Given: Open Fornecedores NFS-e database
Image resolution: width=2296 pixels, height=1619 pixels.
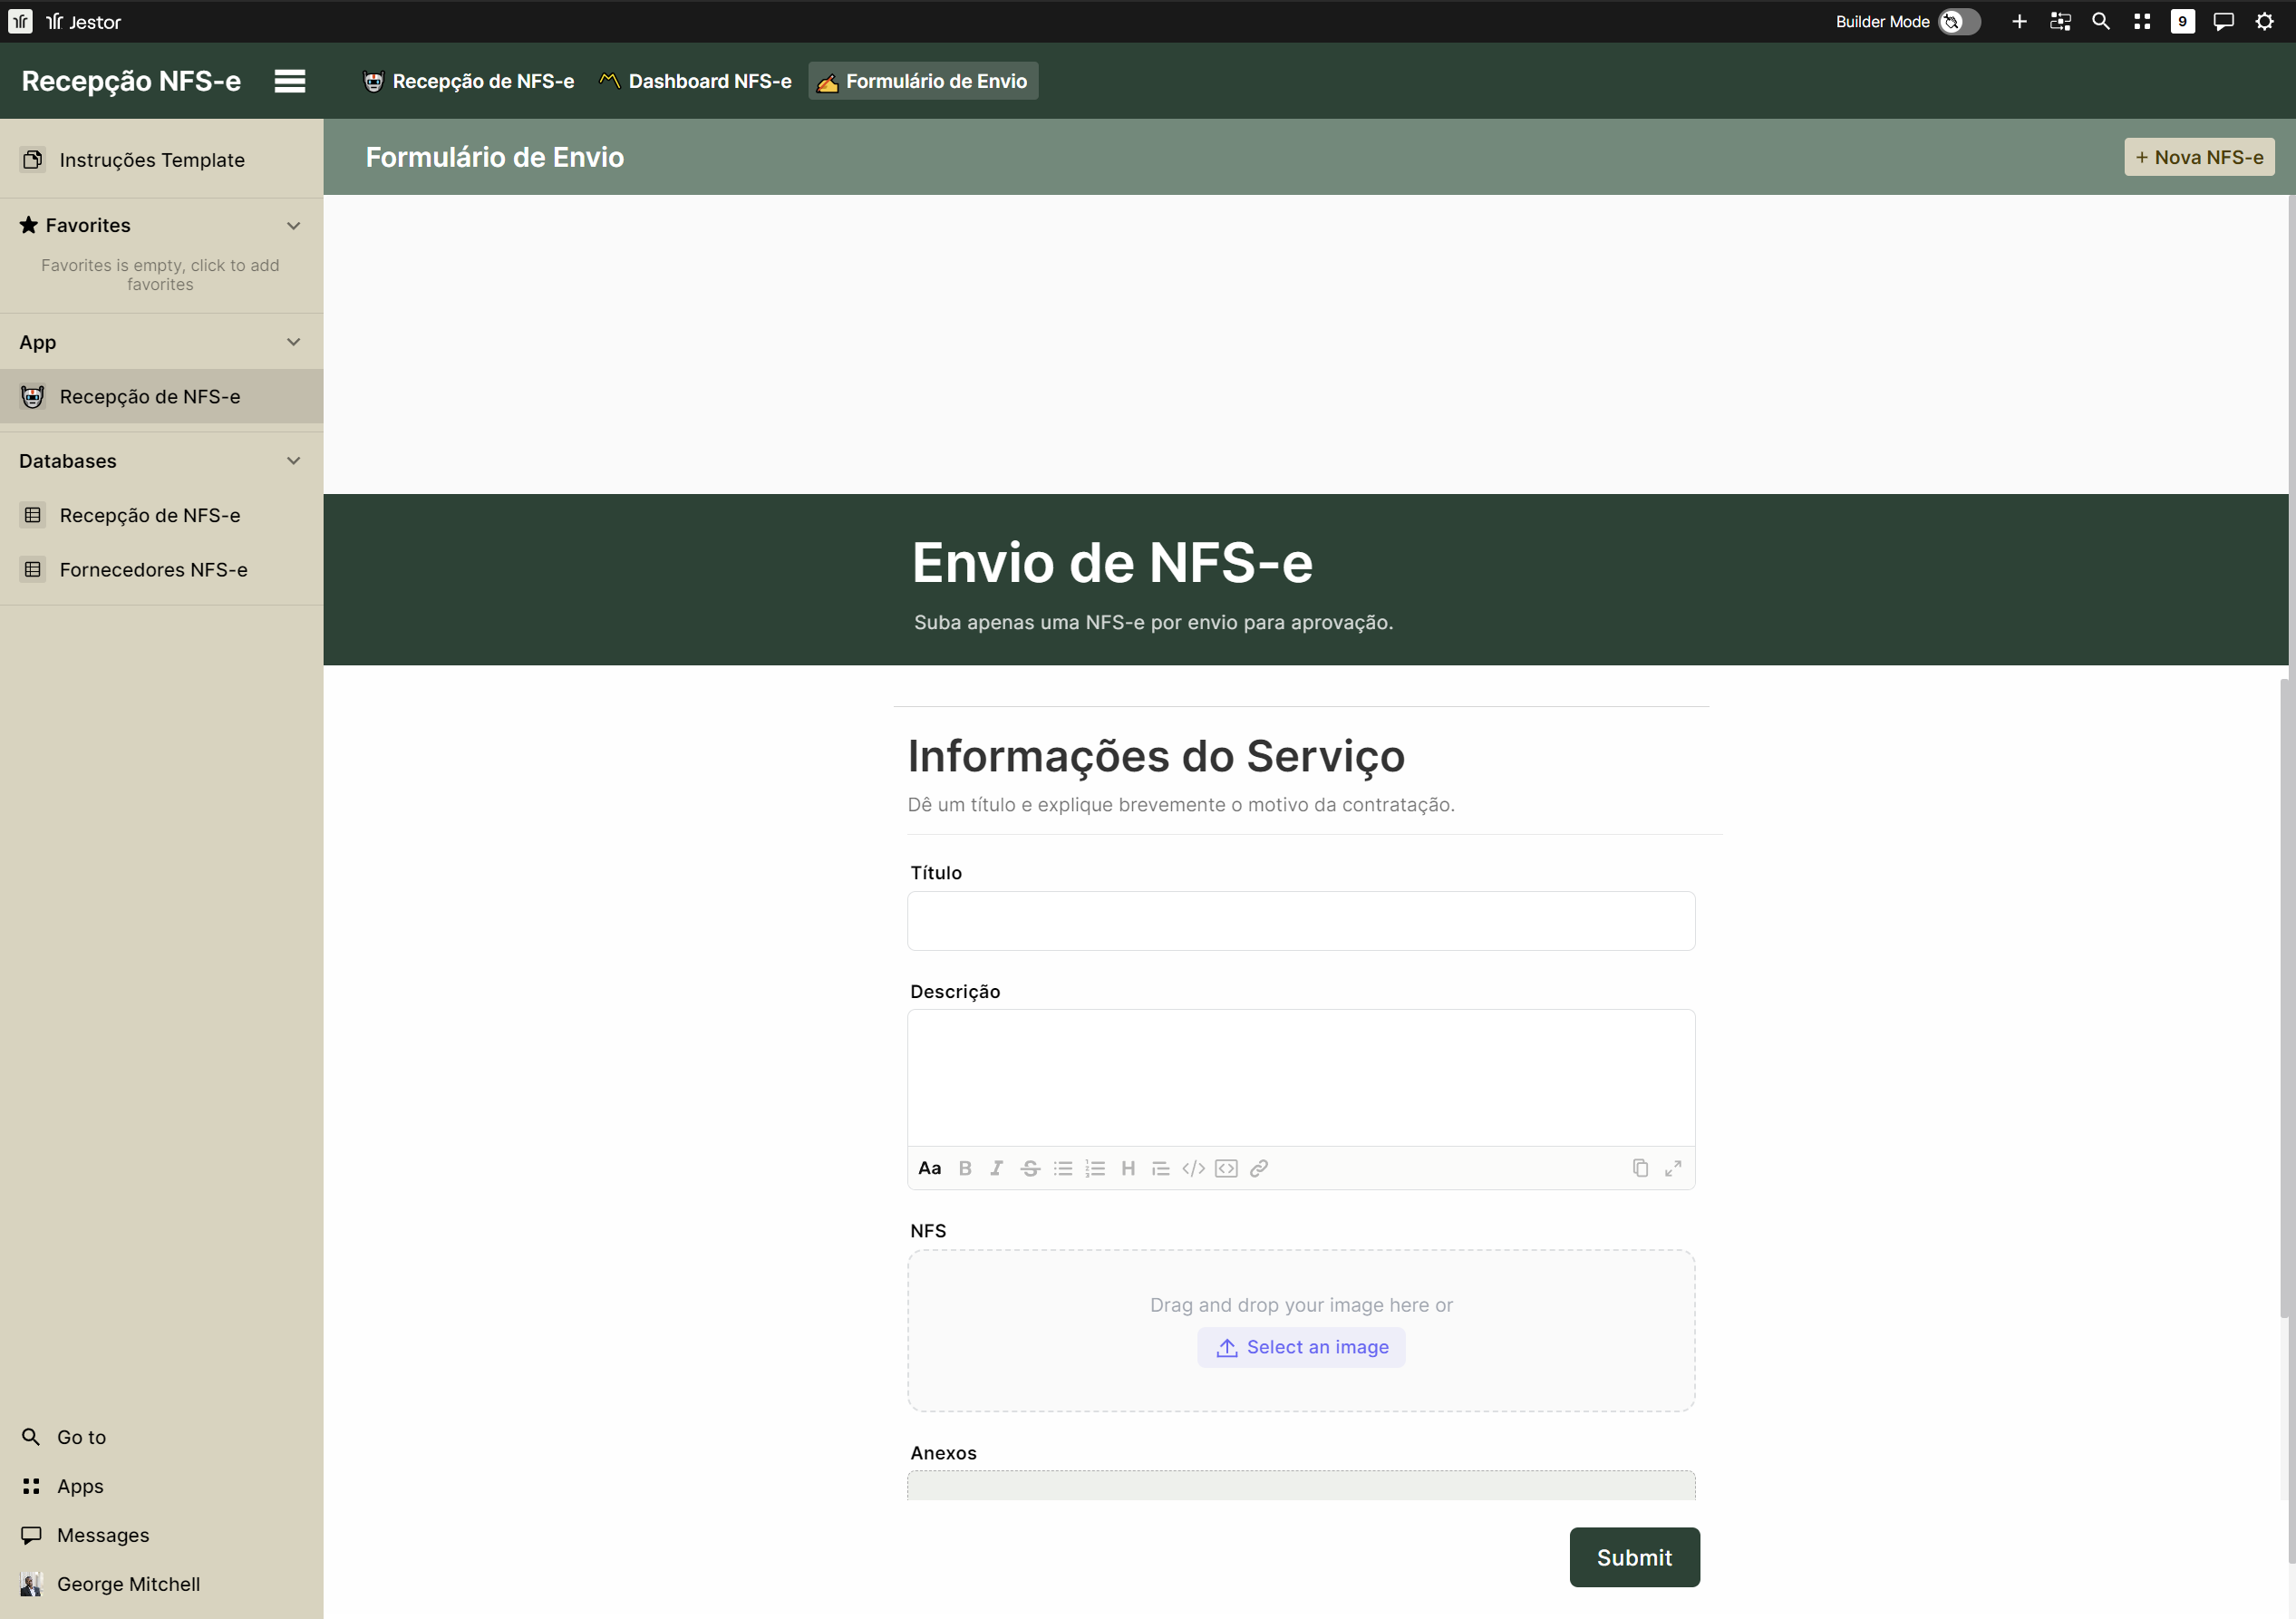Looking at the screenshot, I should click(x=153, y=569).
